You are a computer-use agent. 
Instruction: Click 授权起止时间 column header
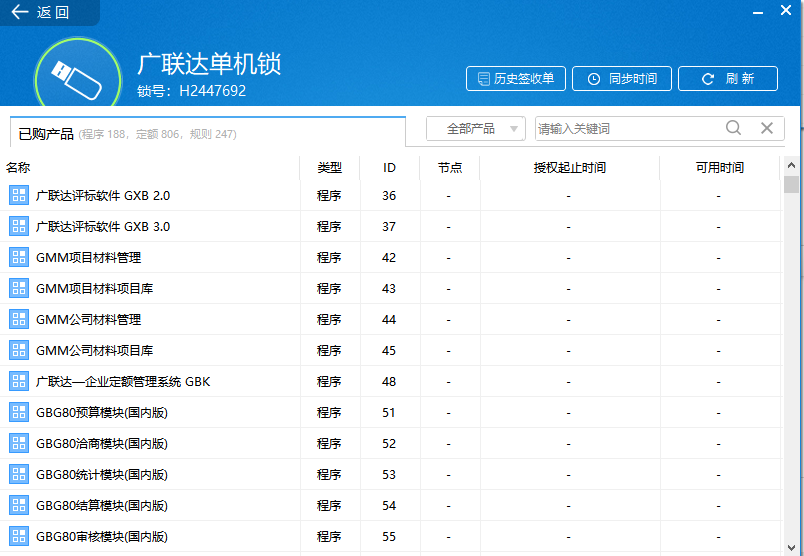tap(570, 168)
